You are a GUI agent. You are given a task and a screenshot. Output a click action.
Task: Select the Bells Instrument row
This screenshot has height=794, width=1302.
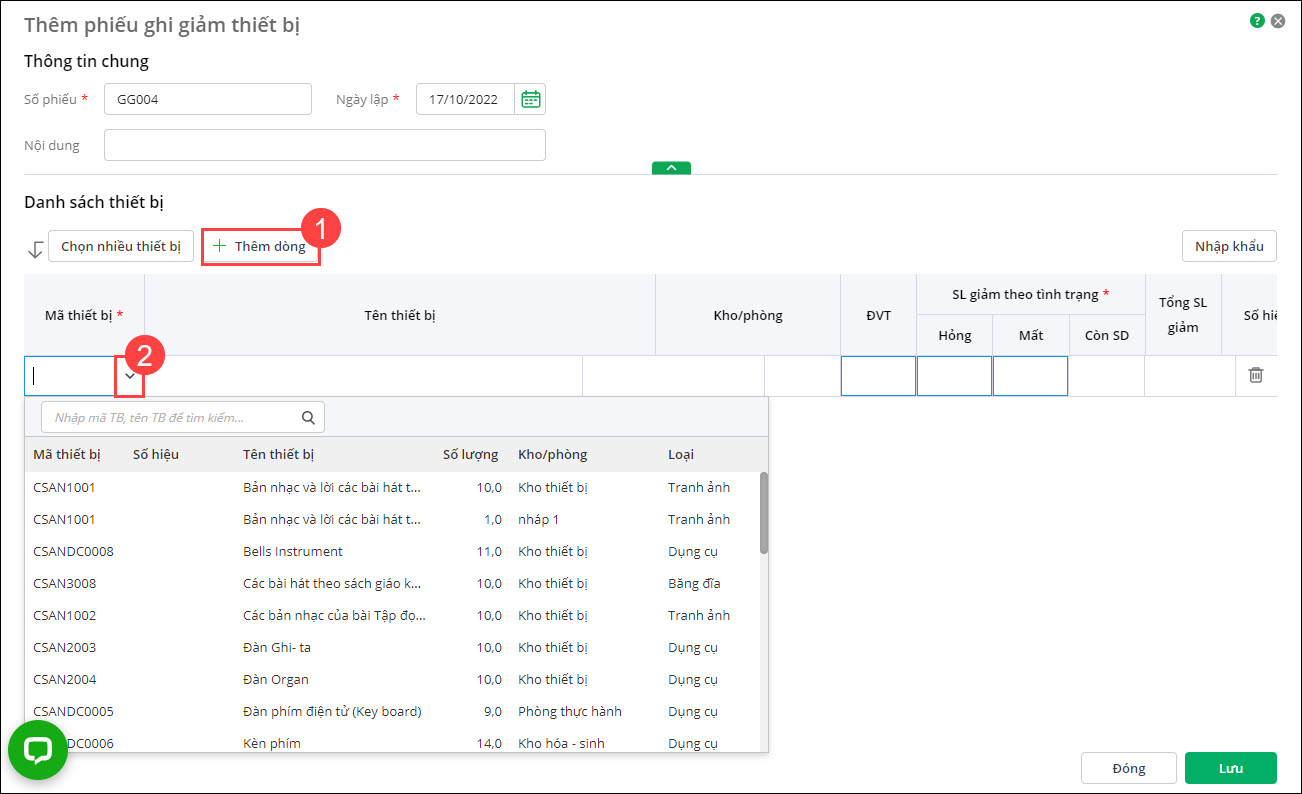click(x=392, y=552)
